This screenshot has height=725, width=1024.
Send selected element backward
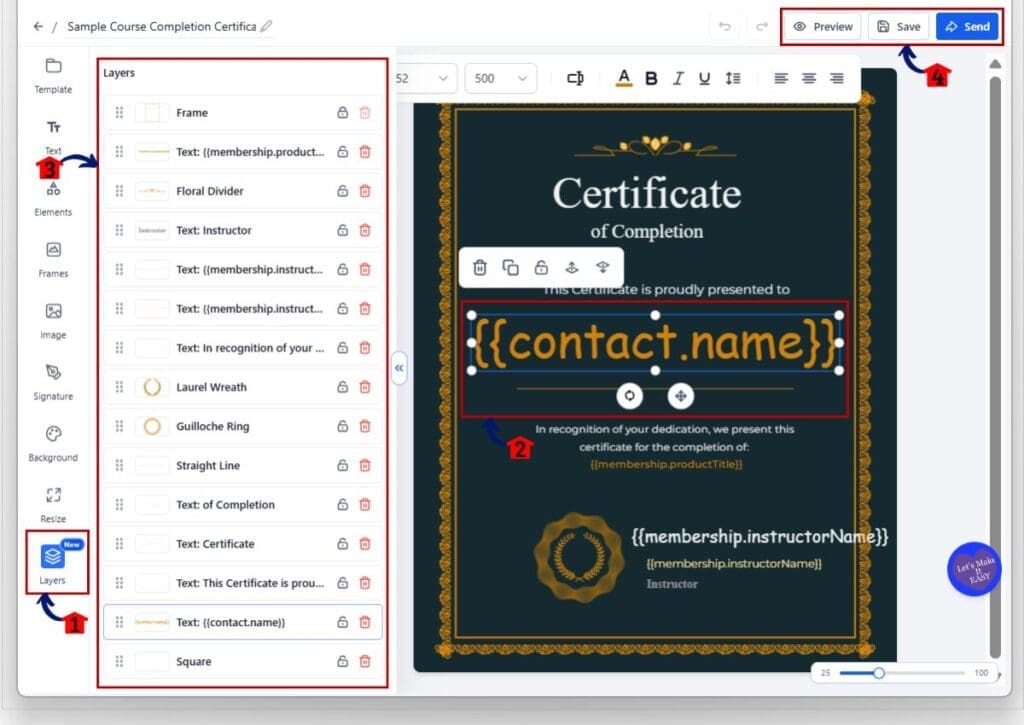(603, 267)
